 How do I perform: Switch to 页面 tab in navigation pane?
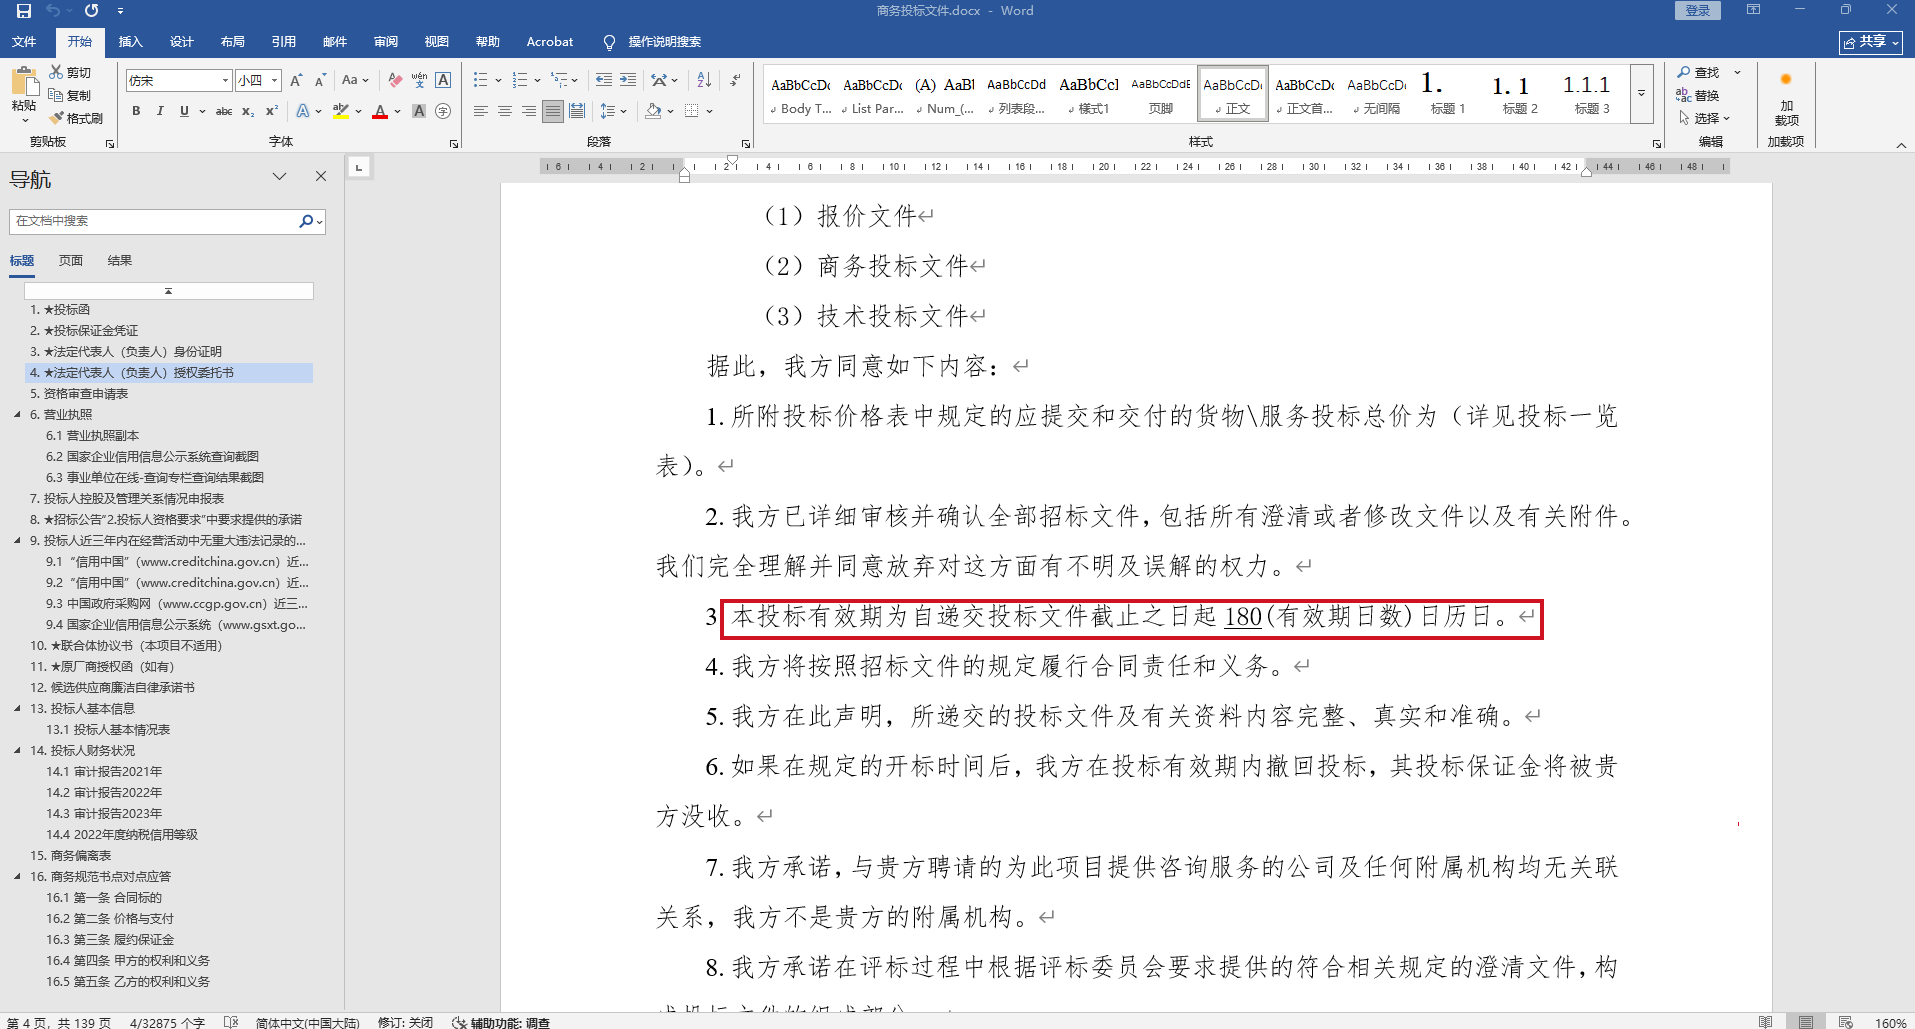71,261
